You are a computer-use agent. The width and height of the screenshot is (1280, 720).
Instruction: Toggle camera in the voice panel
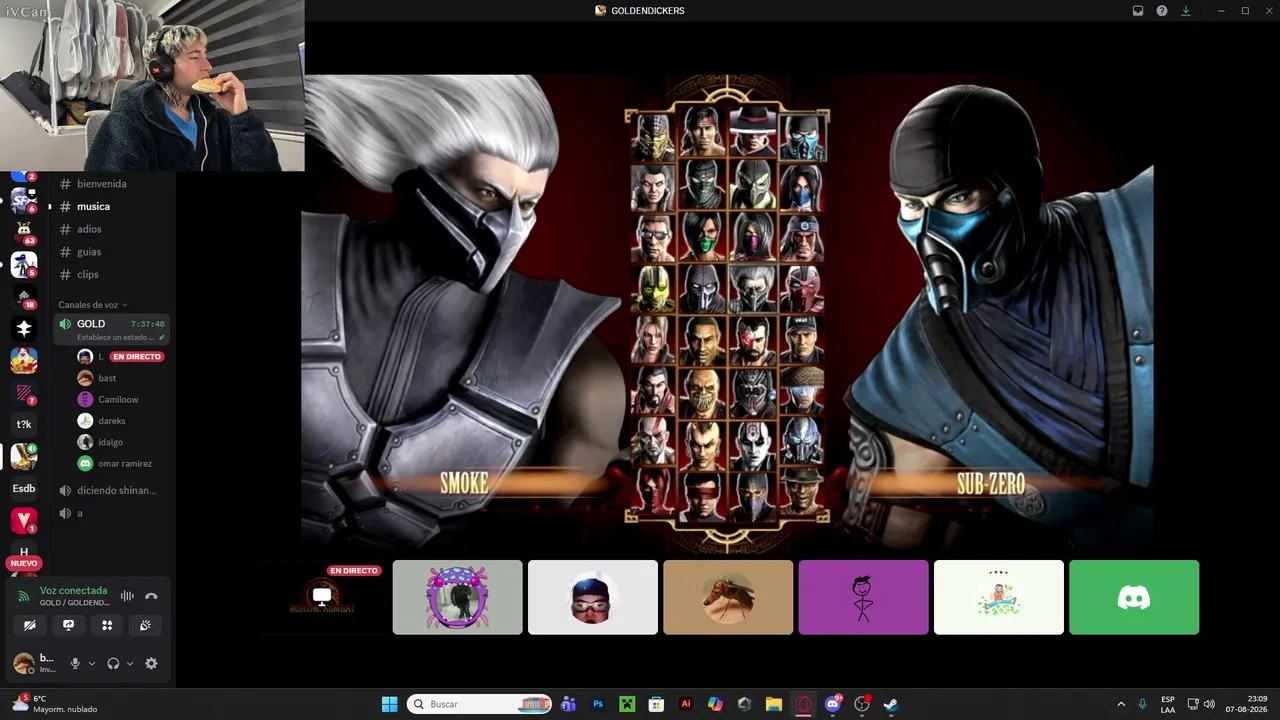point(30,625)
